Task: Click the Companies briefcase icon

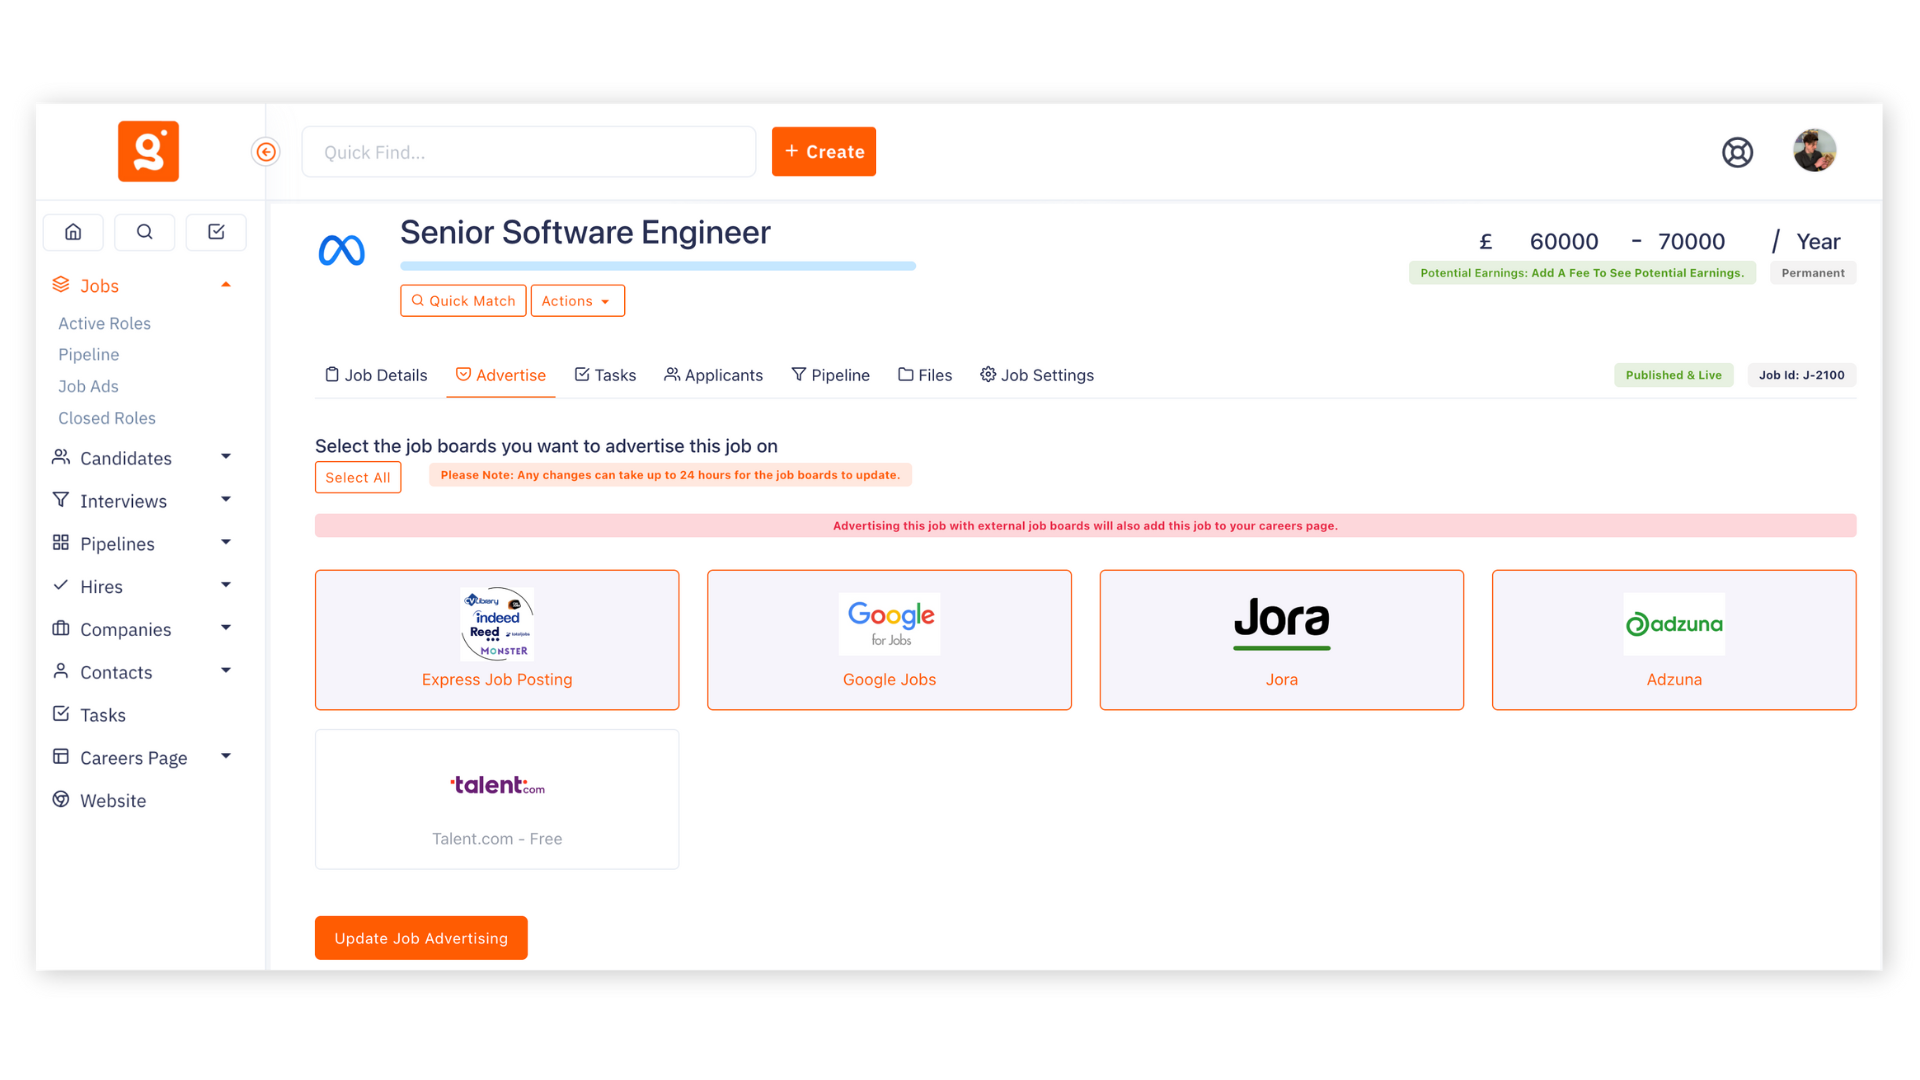Action: coord(61,628)
